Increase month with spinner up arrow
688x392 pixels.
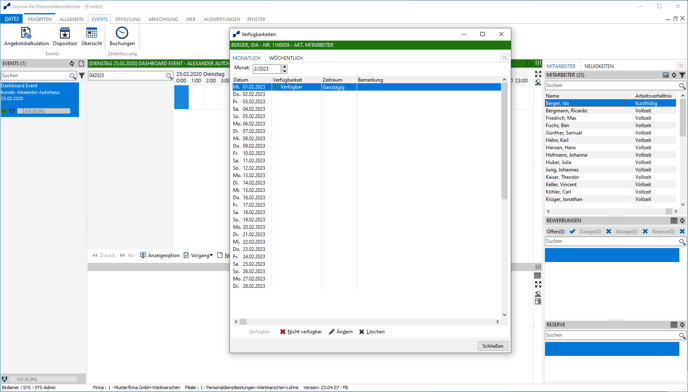[285, 67]
